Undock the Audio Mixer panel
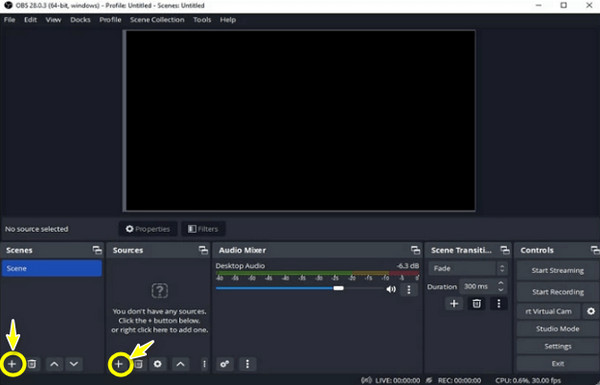600x385 pixels. (x=415, y=250)
